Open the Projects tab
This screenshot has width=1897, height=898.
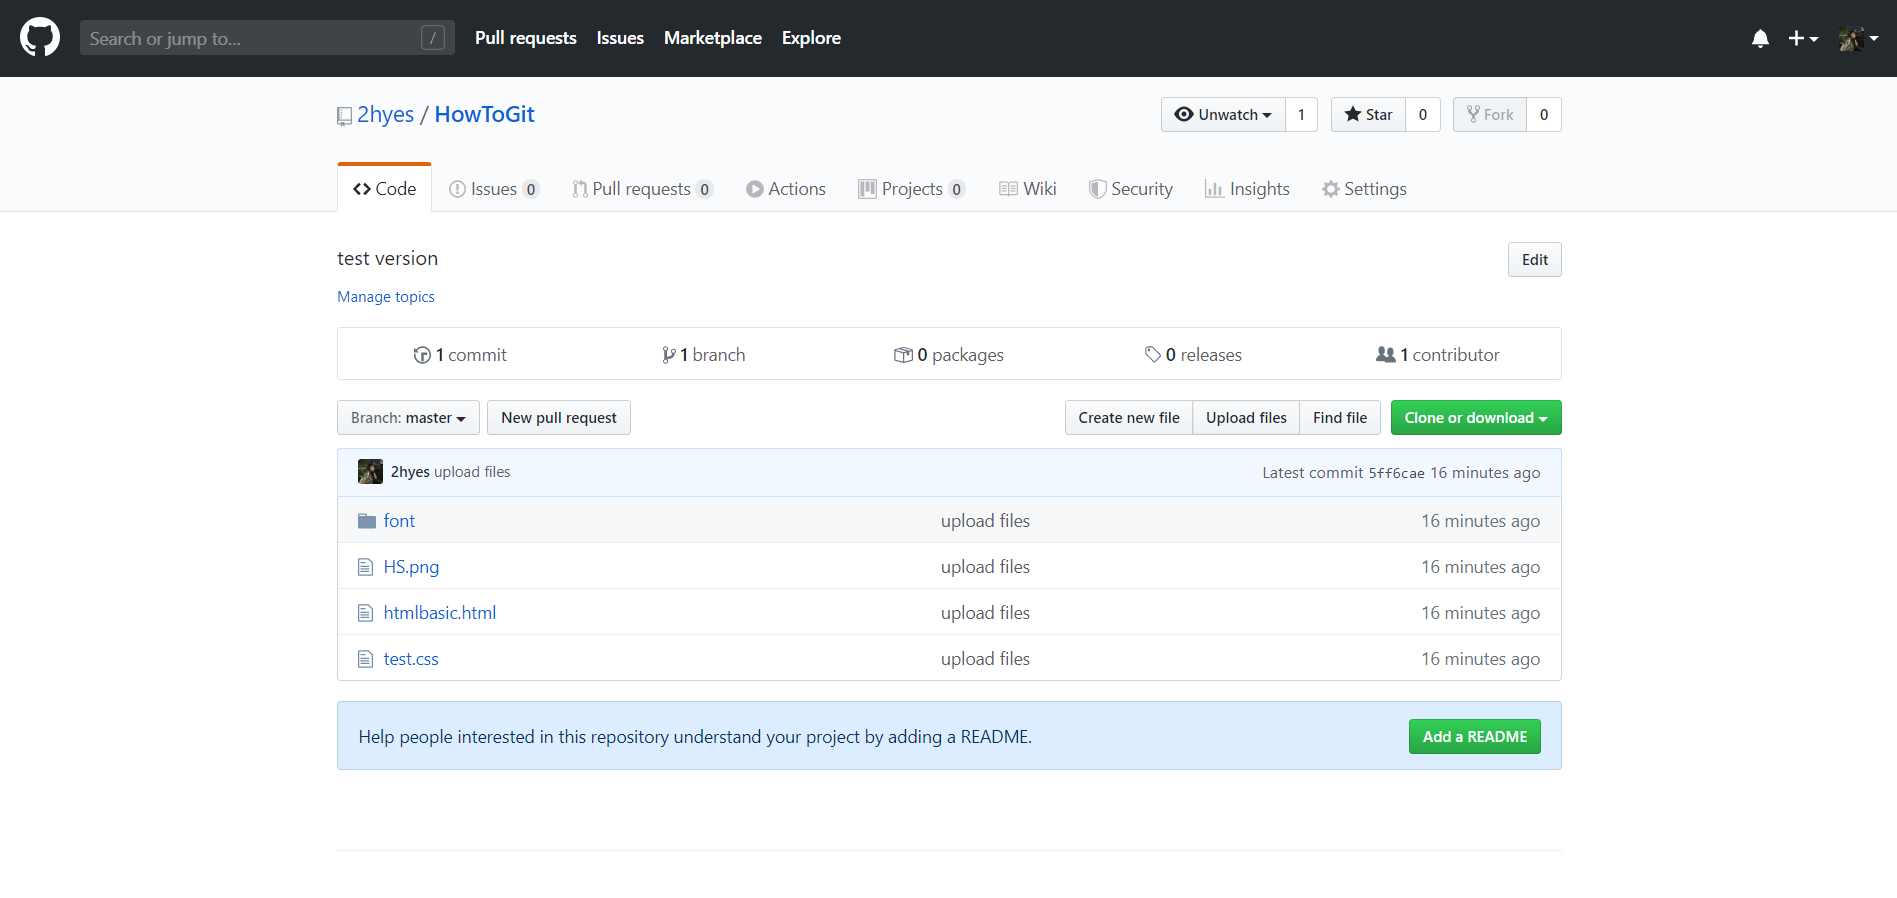(911, 188)
